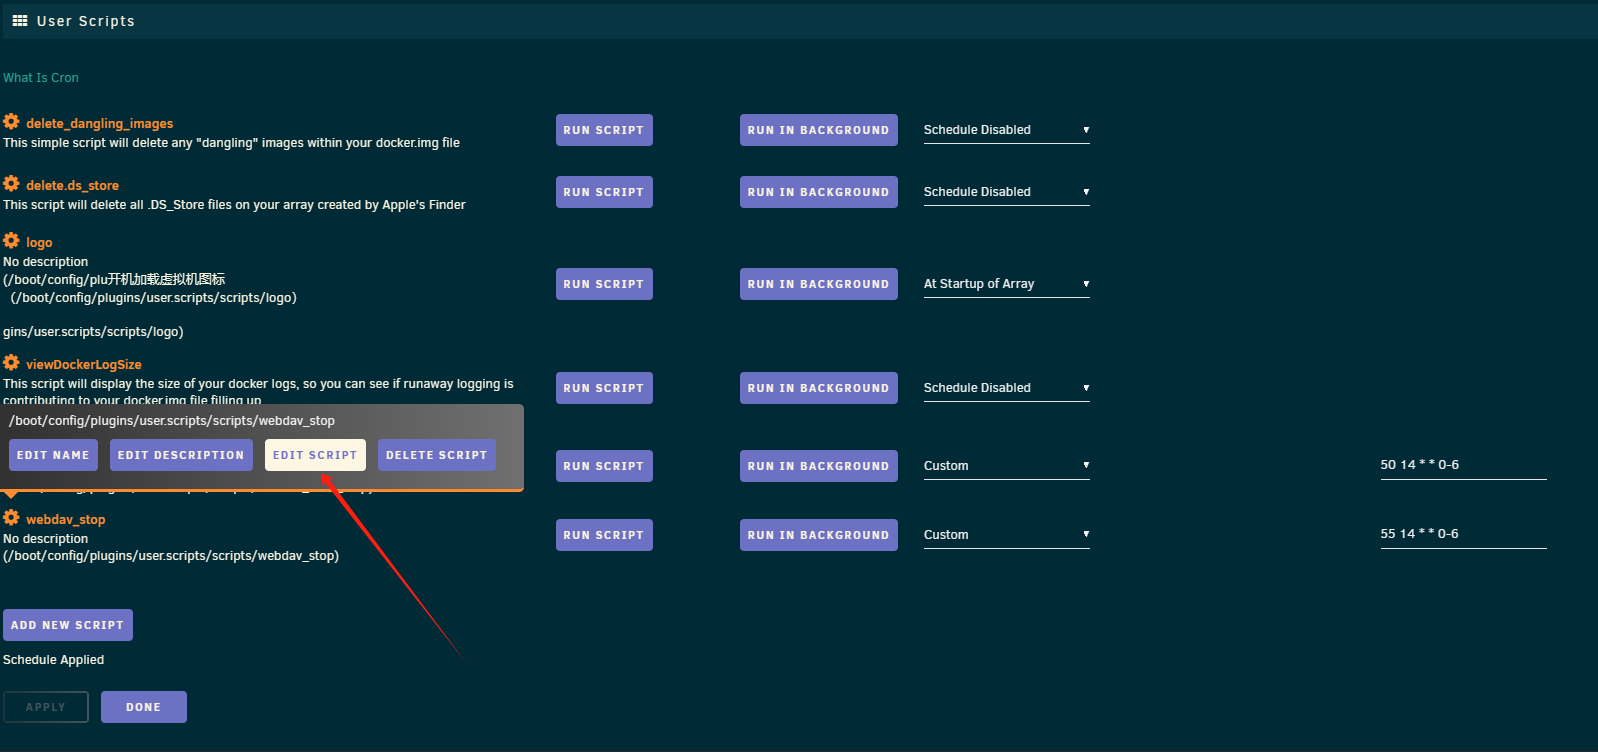Run the logo script in background
Viewport: 1598px width, 752px height.
coord(818,284)
